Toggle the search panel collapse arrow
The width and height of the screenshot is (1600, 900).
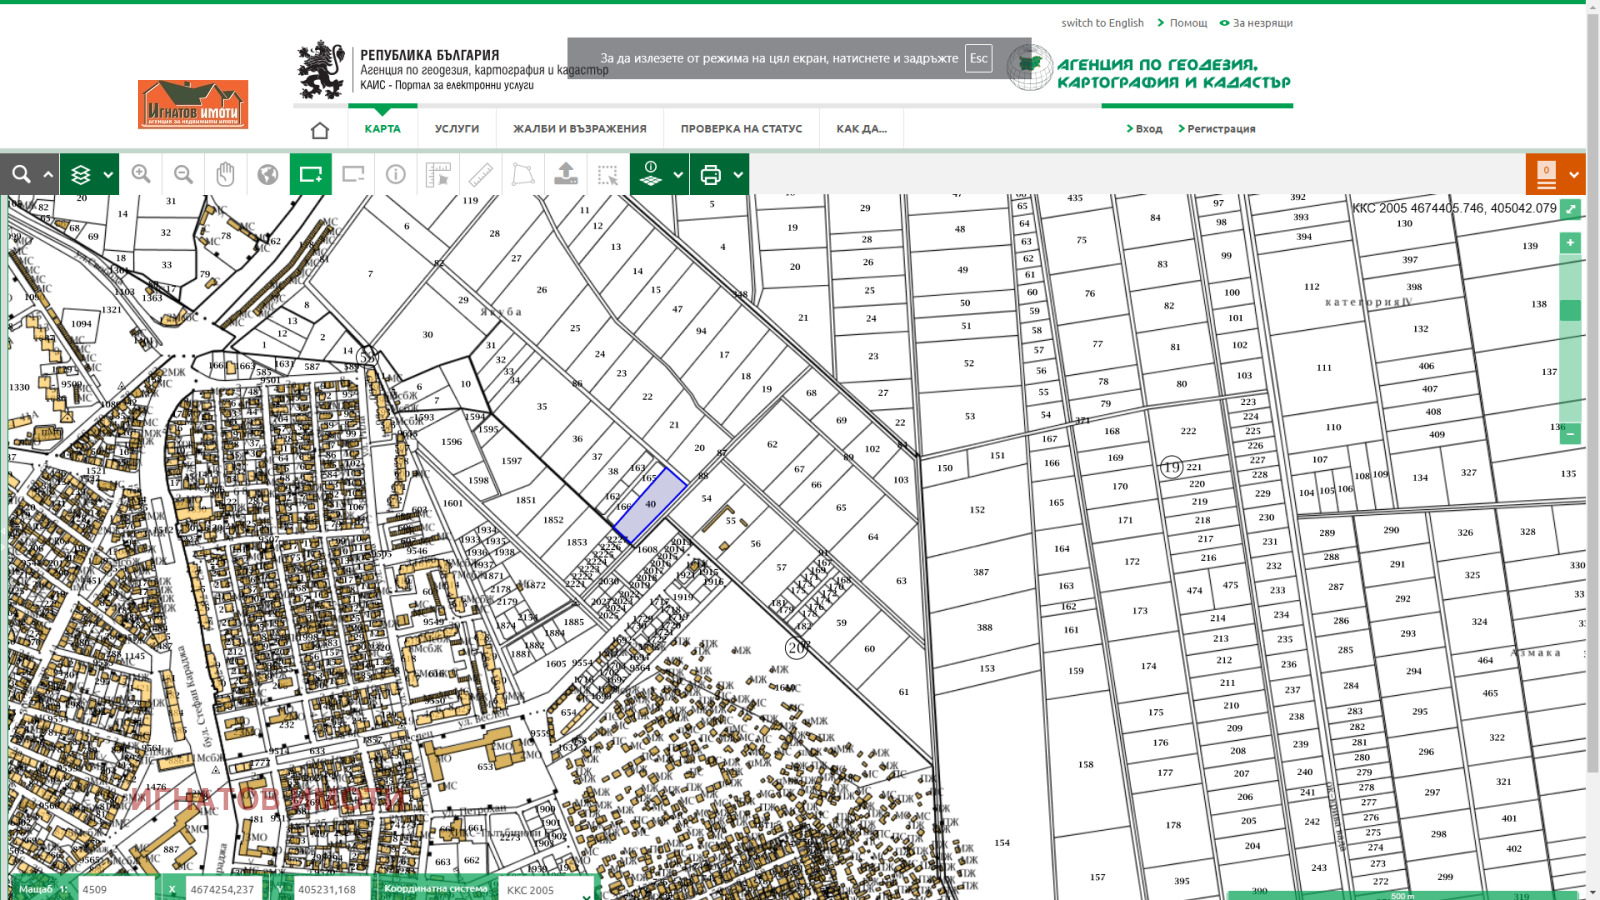click(47, 175)
